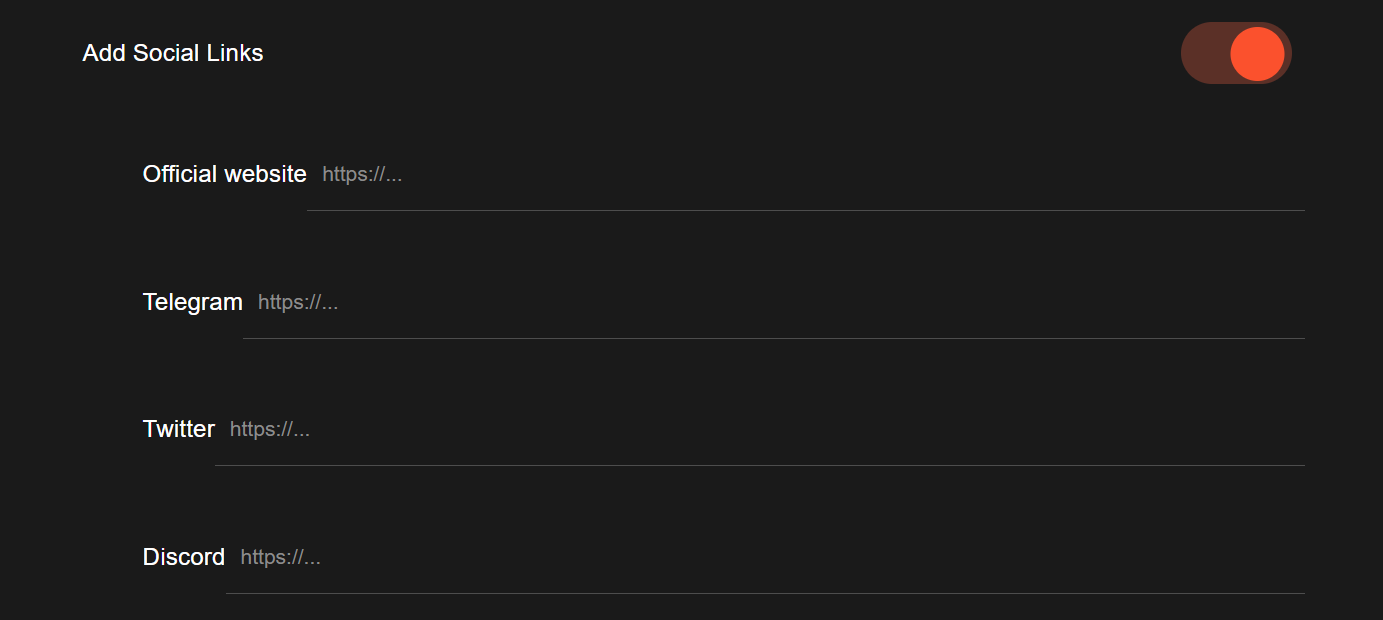The height and width of the screenshot is (620, 1383).
Task: Click the https placeholder beside Telegram
Action: (298, 302)
